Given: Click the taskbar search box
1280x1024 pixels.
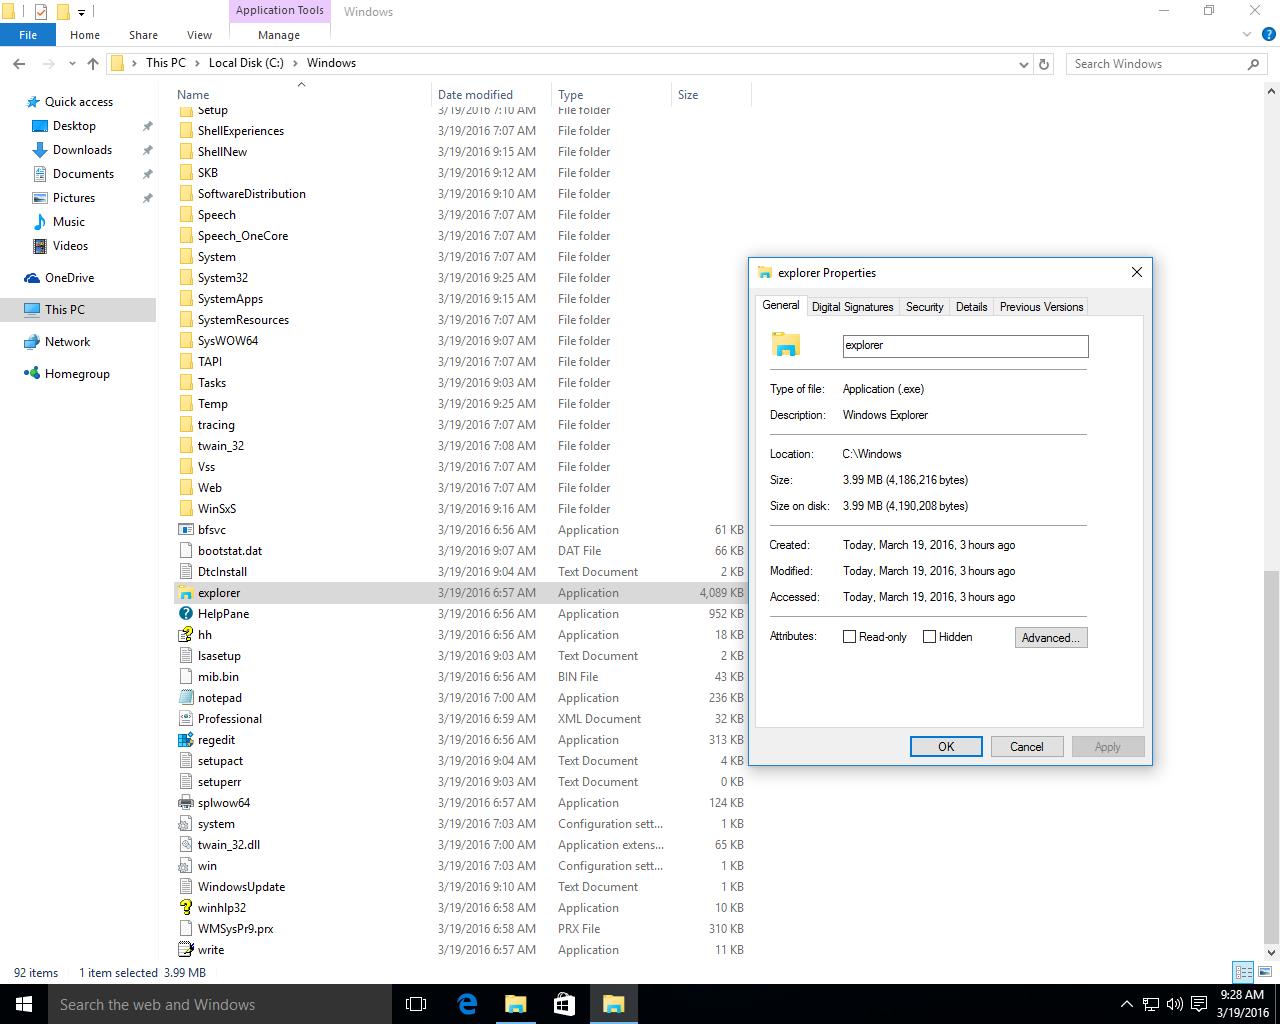Looking at the screenshot, I should (x=220, y=1004).
